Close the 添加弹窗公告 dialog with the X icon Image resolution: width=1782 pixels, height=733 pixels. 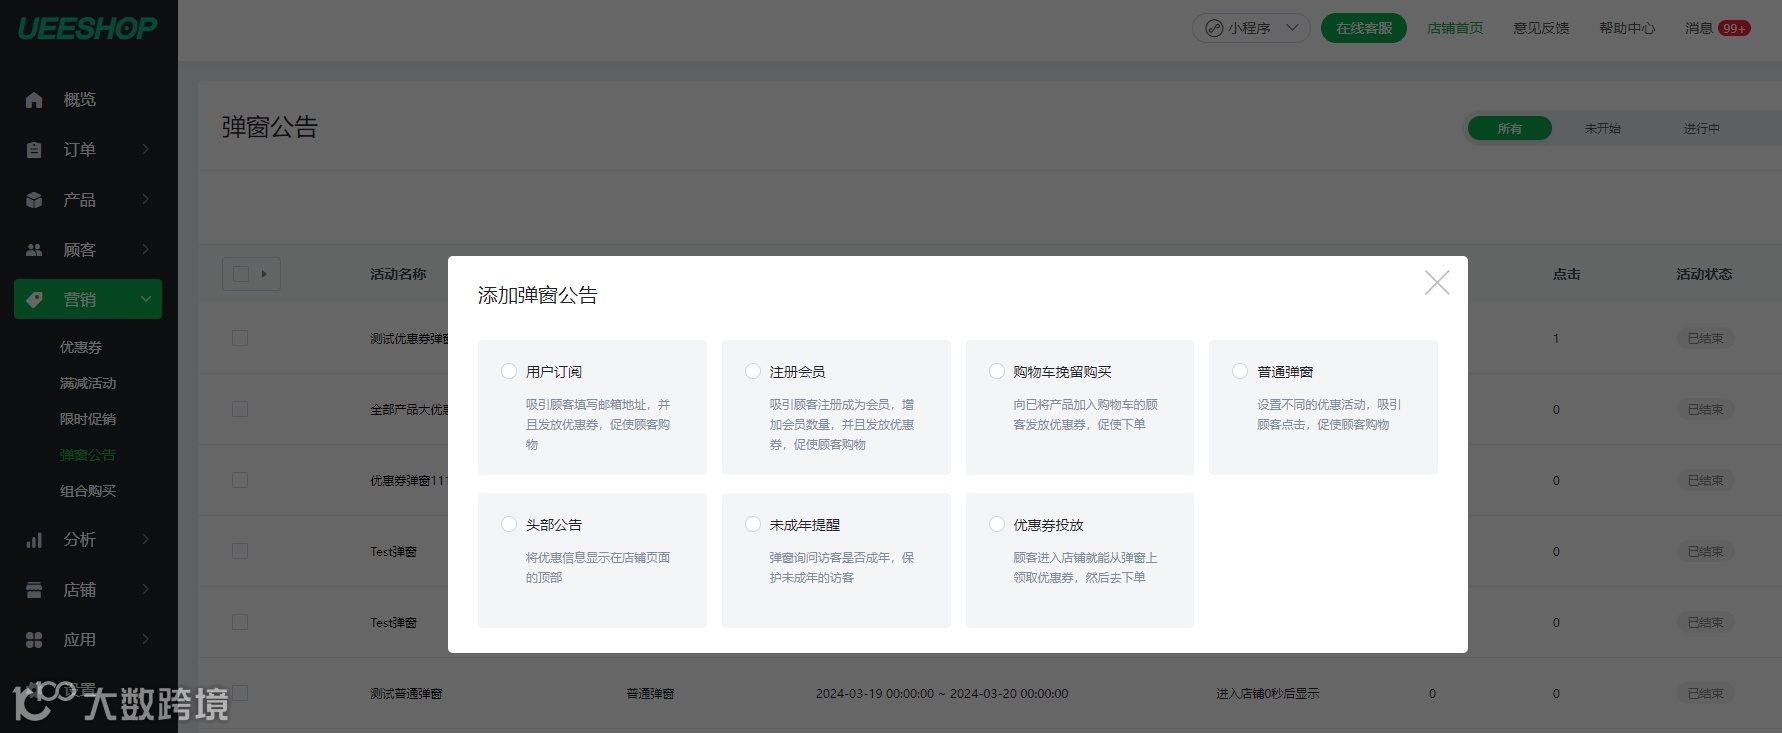[1437, 283]
